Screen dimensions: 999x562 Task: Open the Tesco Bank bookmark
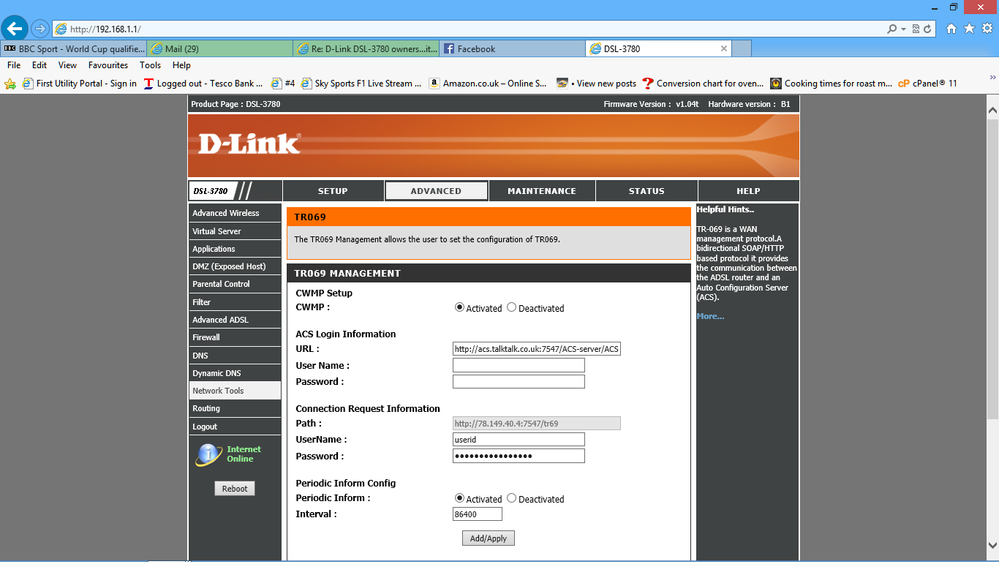203,83
